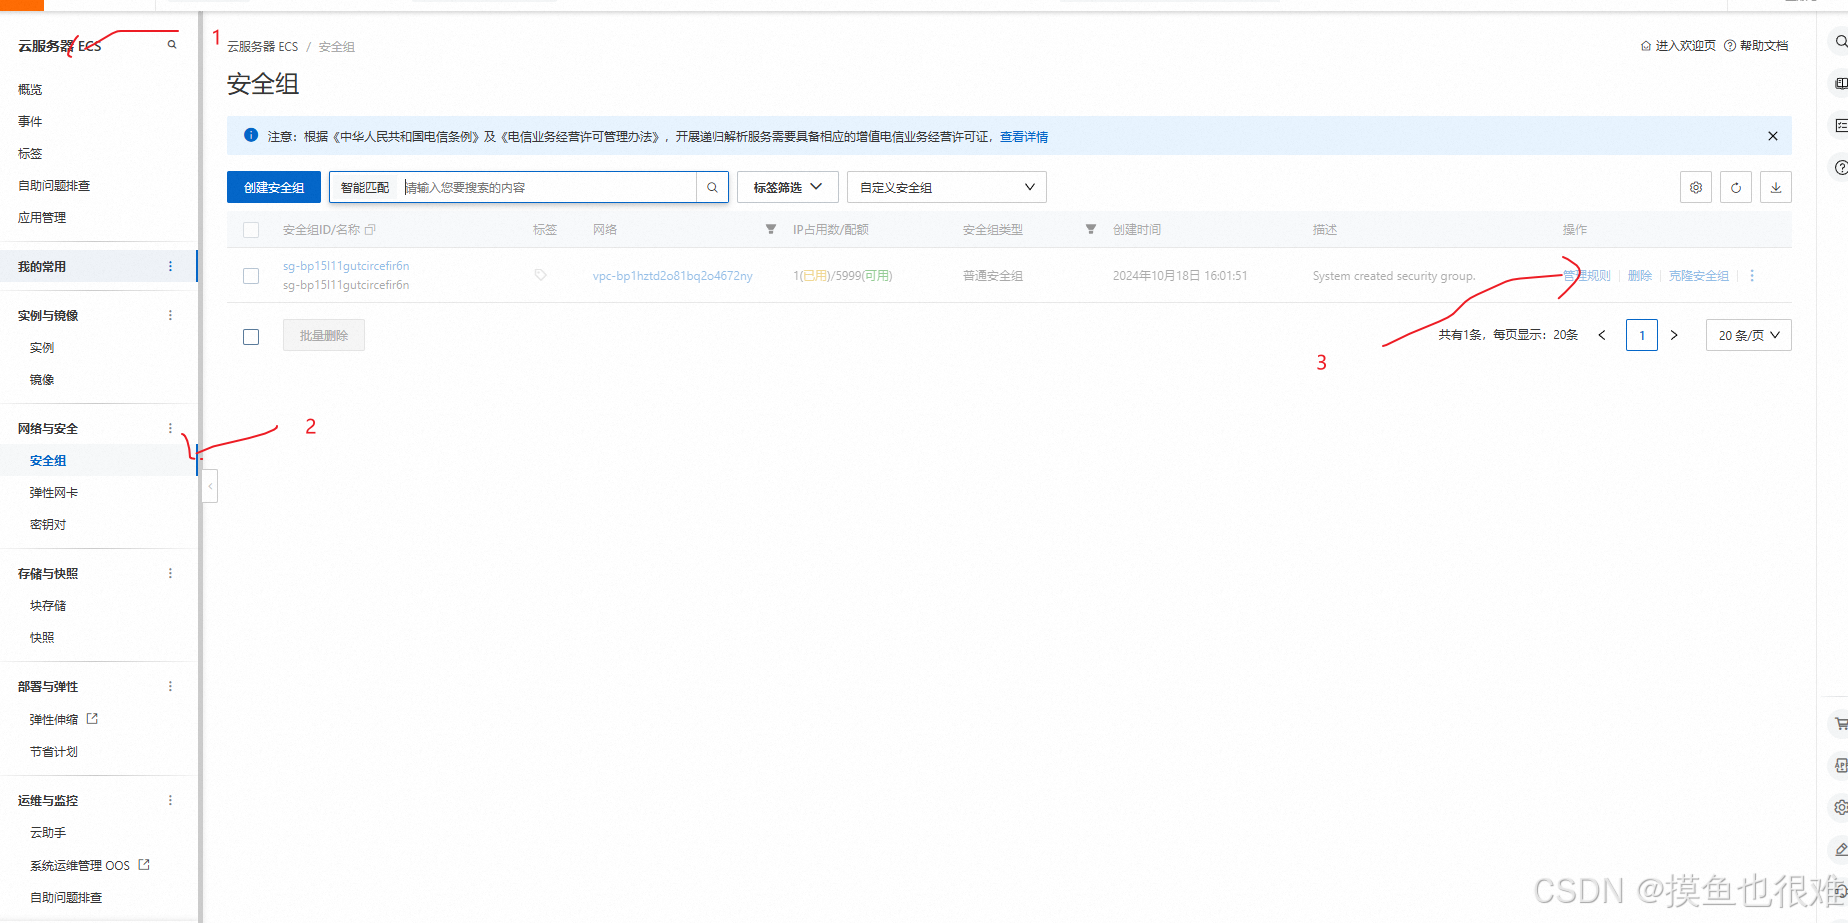Open the 标签筛选 dropdown
This screenshot has height=923, width=1848.
[788, 187]
